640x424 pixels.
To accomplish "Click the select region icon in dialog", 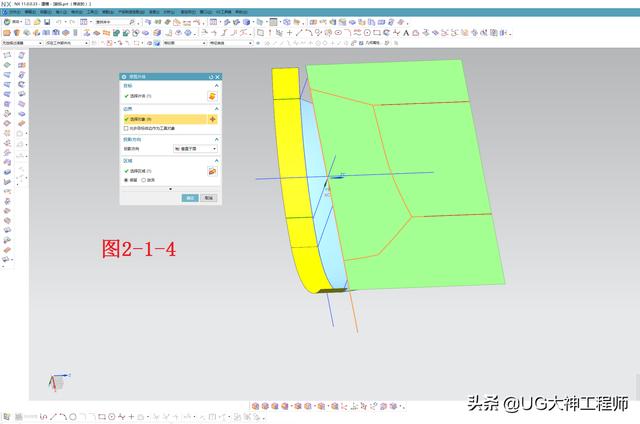I will coord(212,171).
